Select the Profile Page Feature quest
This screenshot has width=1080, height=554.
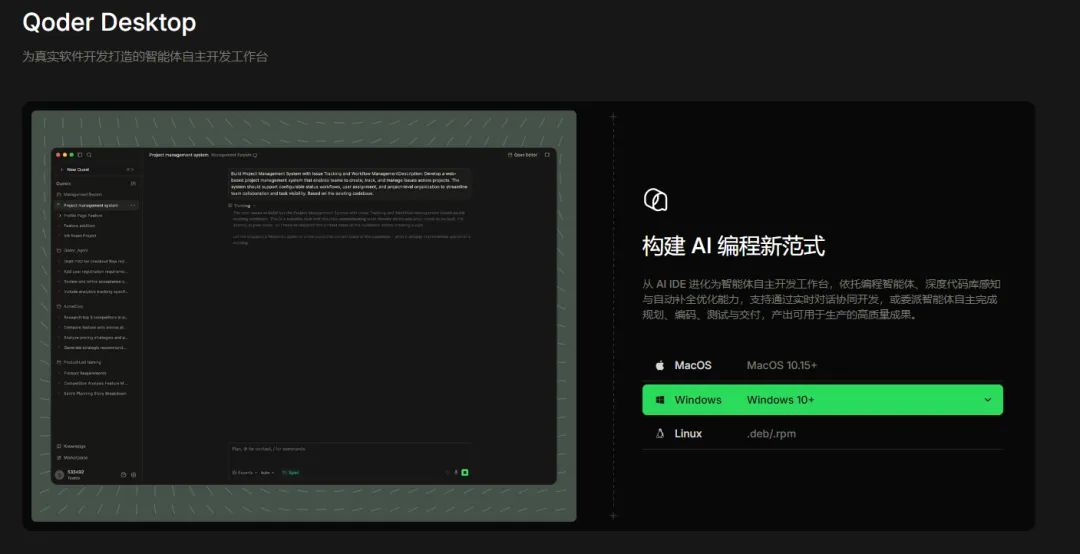(x=83, y=216)
